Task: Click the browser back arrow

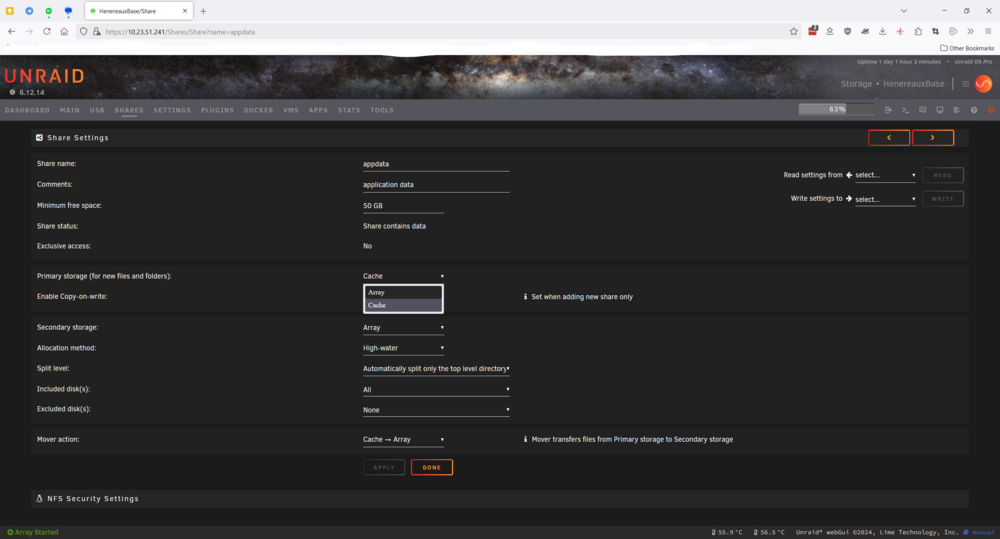Action: click(x=11, y=31)
